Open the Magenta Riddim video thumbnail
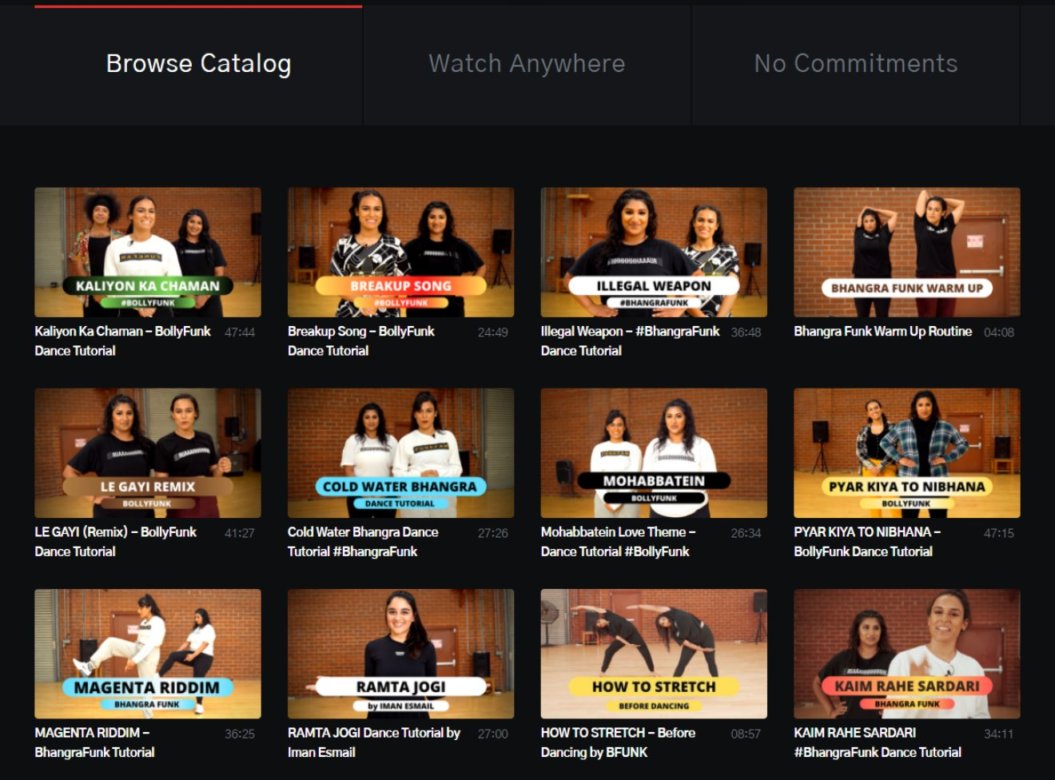Screen dimensions: 1055x780 [x=148, y=653]
